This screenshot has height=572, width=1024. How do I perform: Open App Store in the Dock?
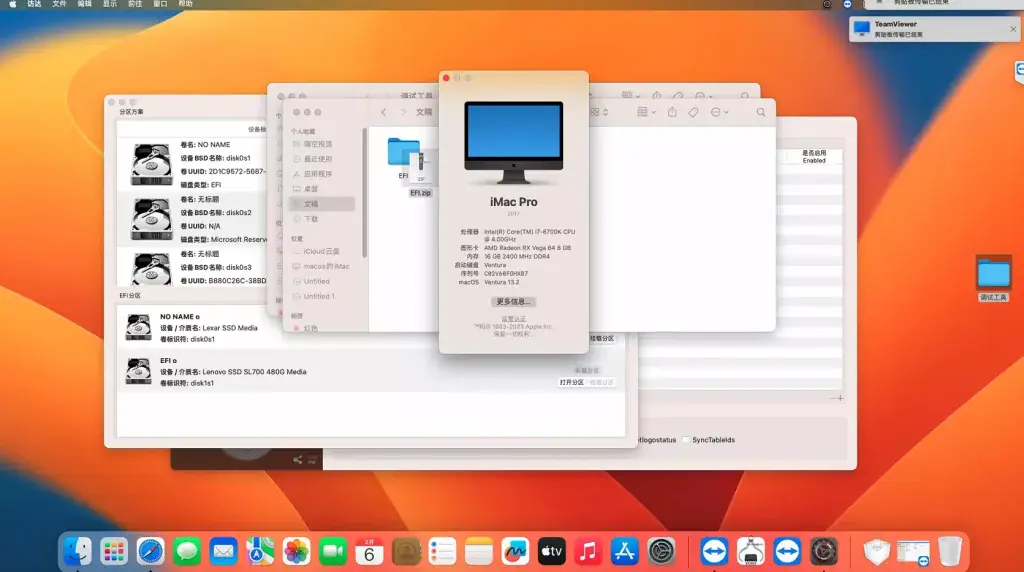624,552
